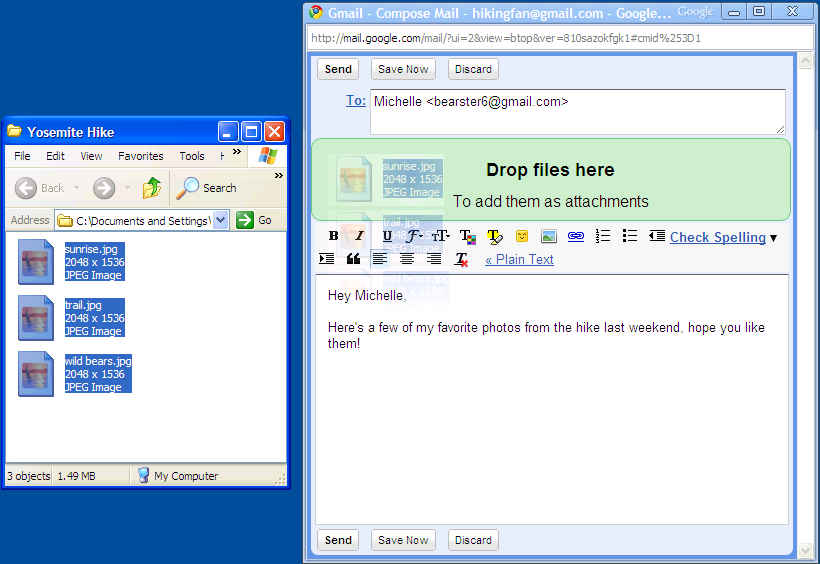This screenshot has height=564, width=820.
Task: Insert an emoticon in the message
Action: (521, 236)
